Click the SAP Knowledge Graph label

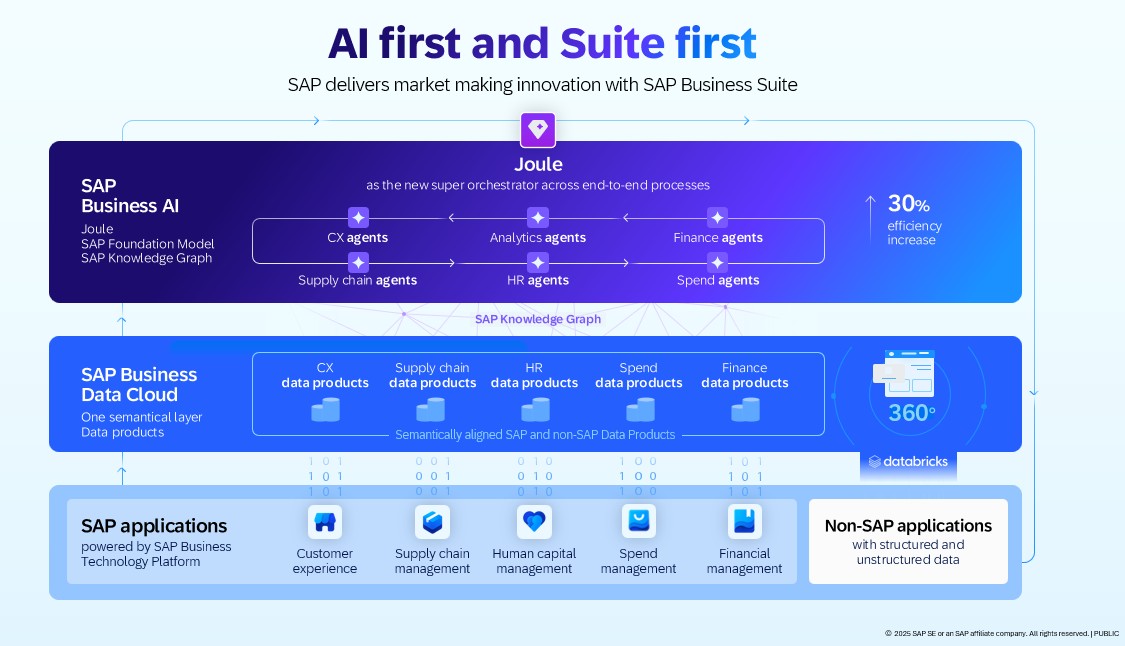538,319
